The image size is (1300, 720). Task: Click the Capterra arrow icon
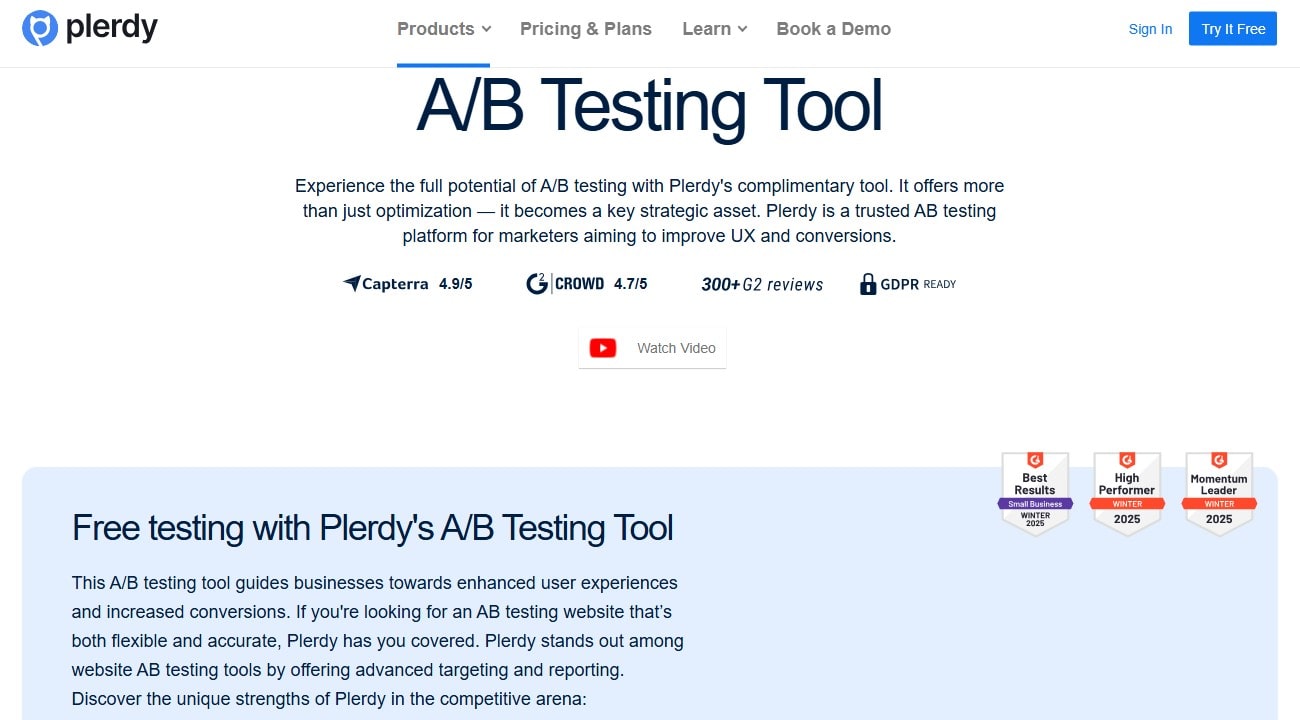coord(351,284)
